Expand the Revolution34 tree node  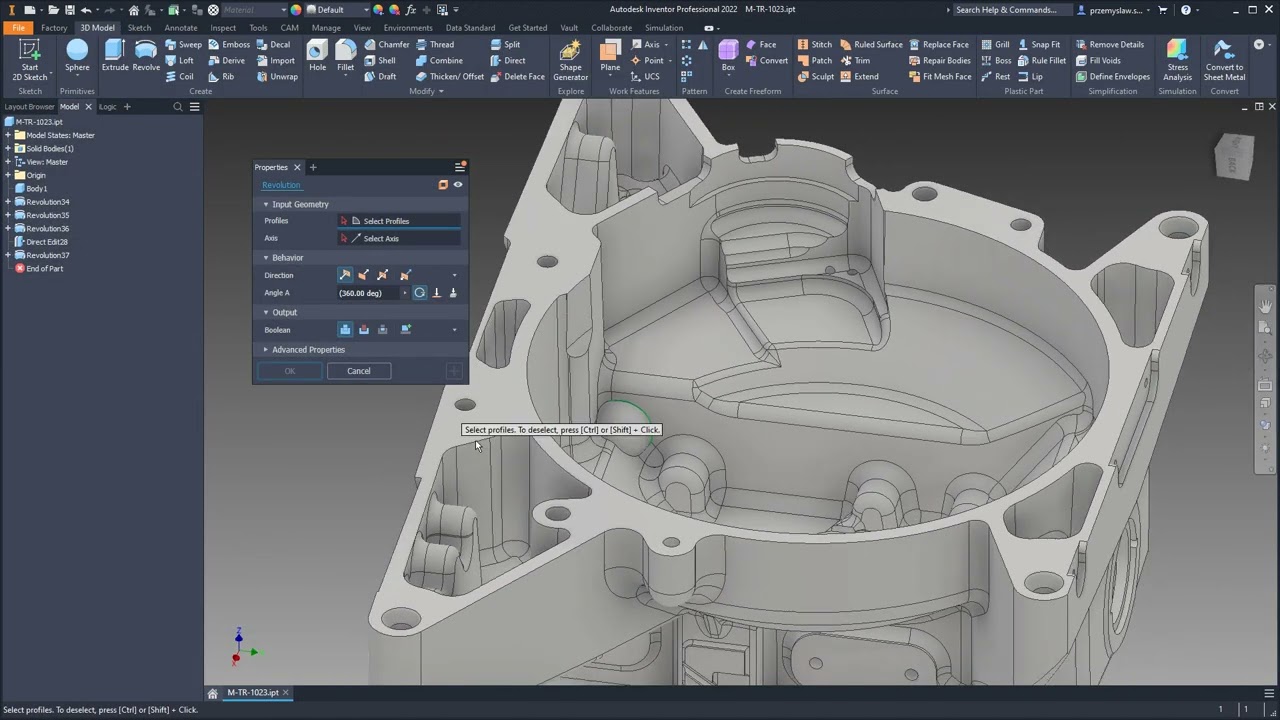[x=8, y=202]
